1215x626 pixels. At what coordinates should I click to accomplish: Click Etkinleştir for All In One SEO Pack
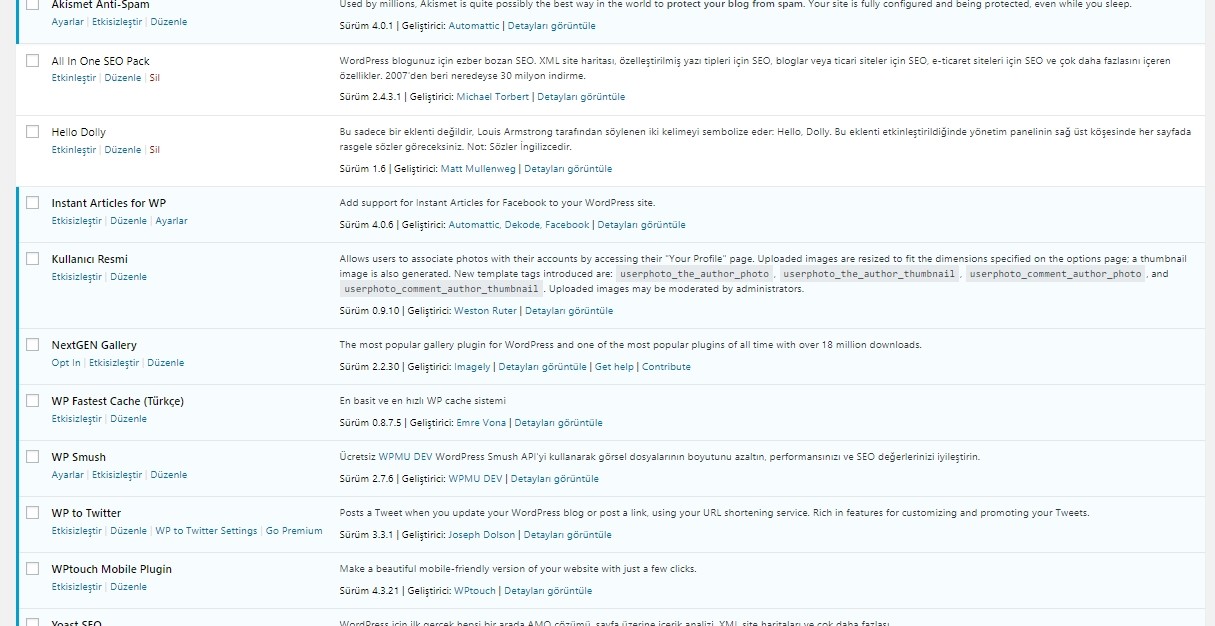74,78
